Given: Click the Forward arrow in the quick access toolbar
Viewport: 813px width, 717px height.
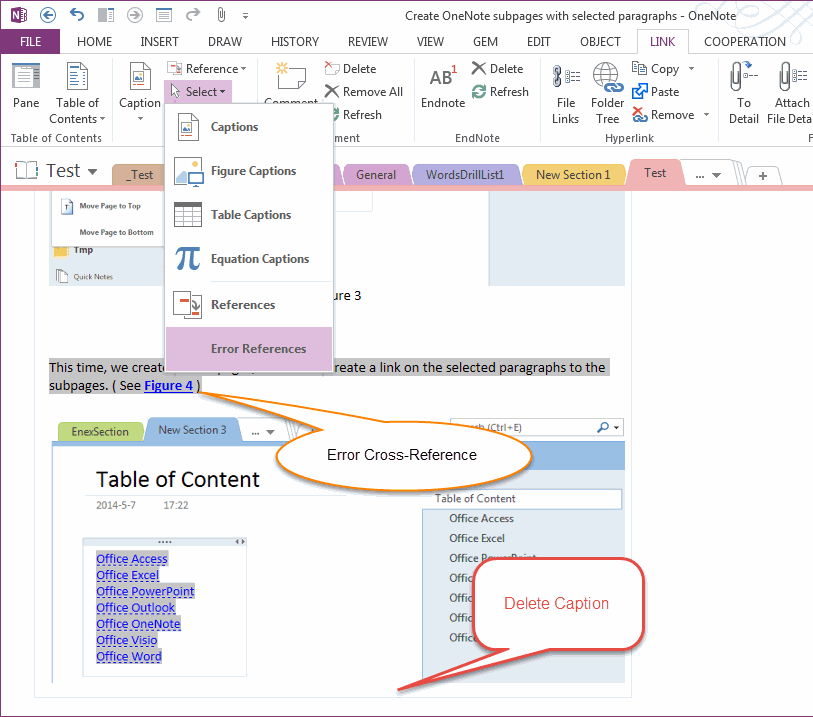Looking at the screenshot, I should tap(135, 15).
